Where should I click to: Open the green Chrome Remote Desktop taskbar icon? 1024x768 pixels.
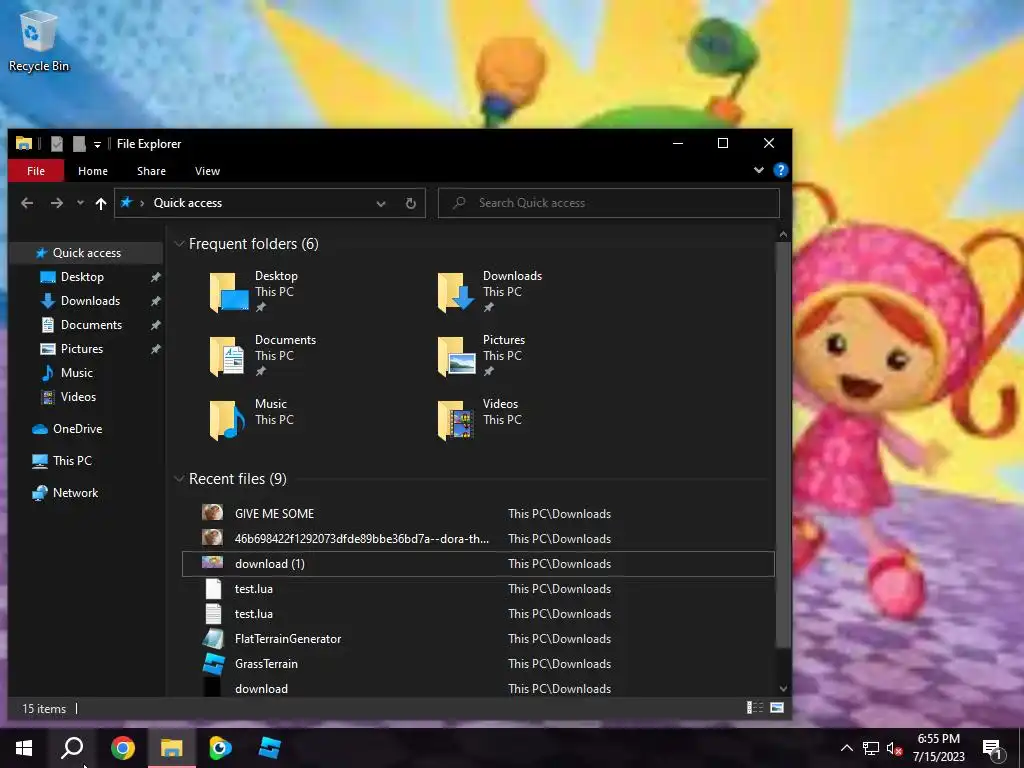click(220, 748)
